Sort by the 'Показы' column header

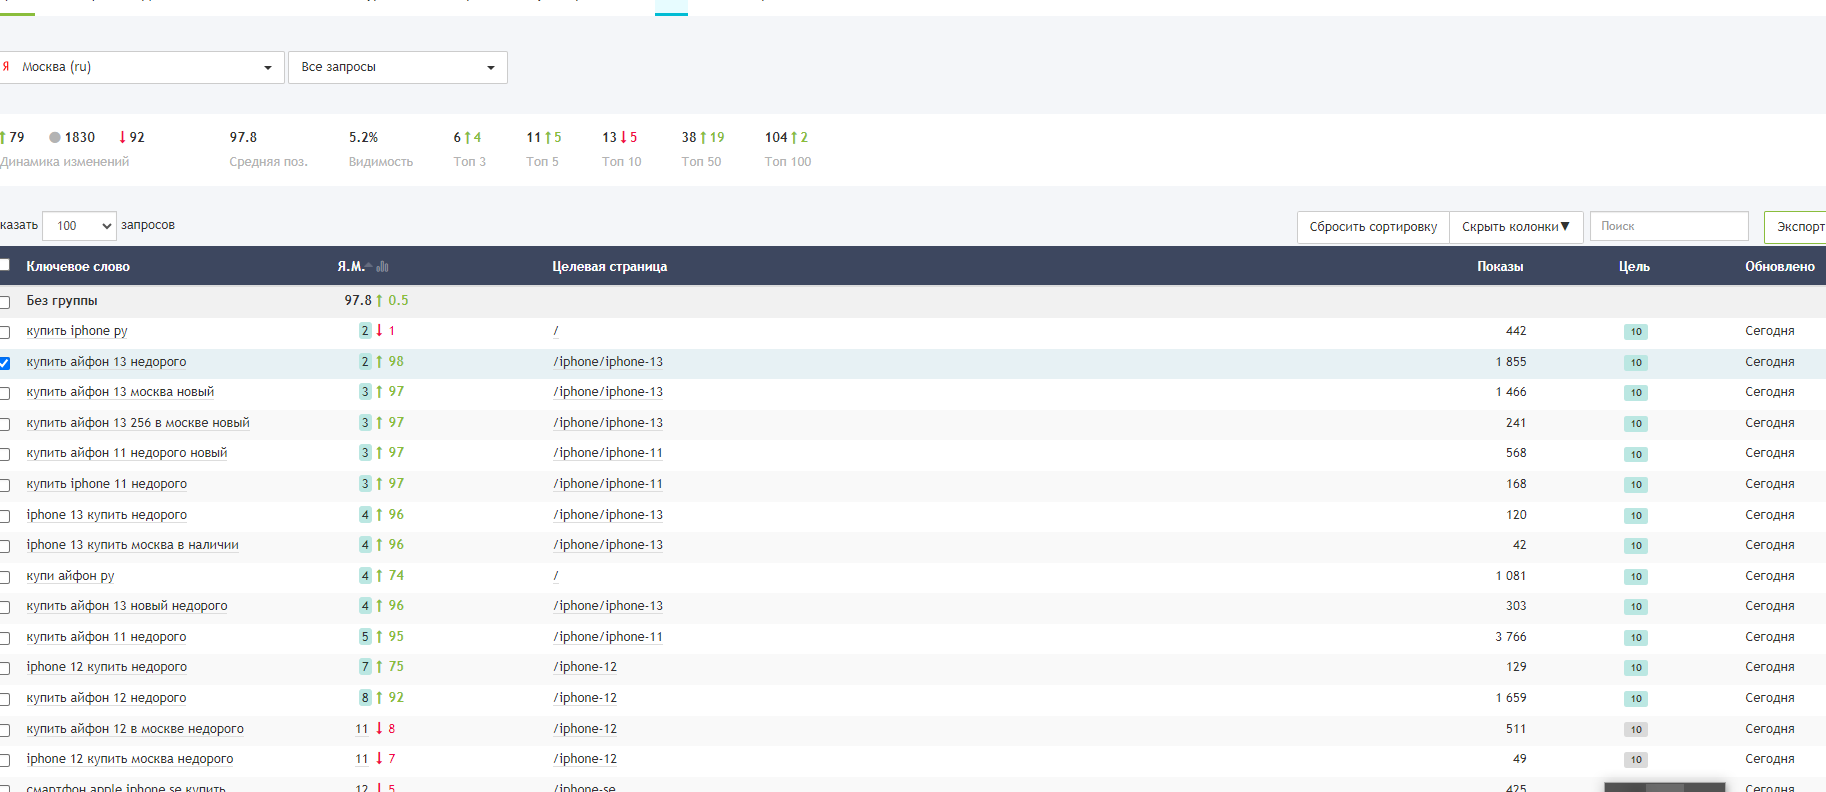coord(1500,267)
